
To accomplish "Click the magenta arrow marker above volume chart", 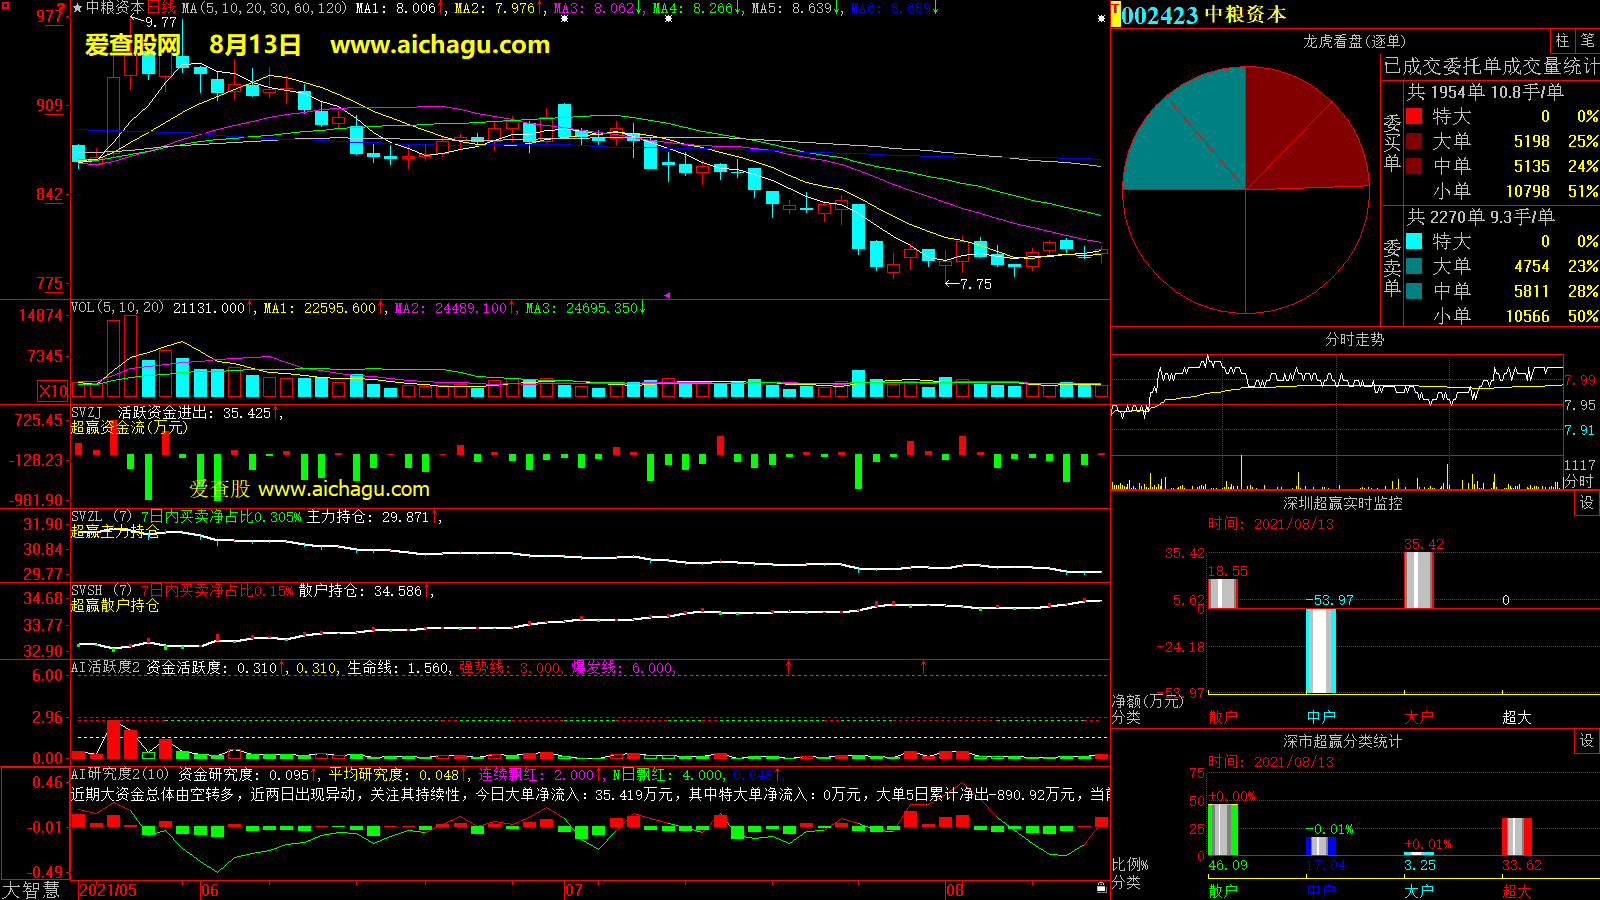I will [x=667, y=296].
